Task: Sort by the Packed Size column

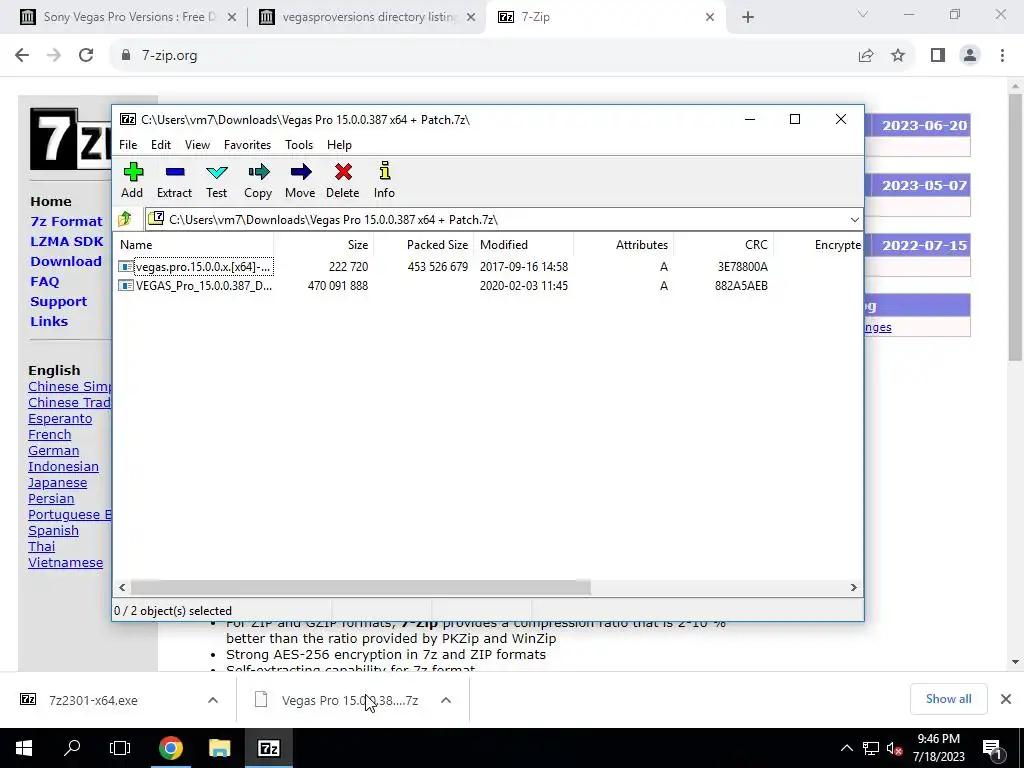Action: (x=423, y=245)
